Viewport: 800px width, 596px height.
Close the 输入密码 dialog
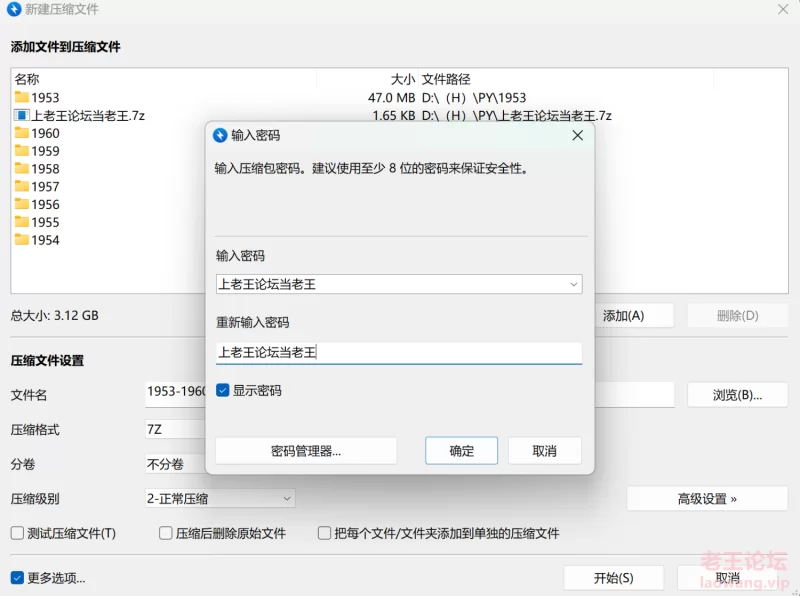click(577, 135)
